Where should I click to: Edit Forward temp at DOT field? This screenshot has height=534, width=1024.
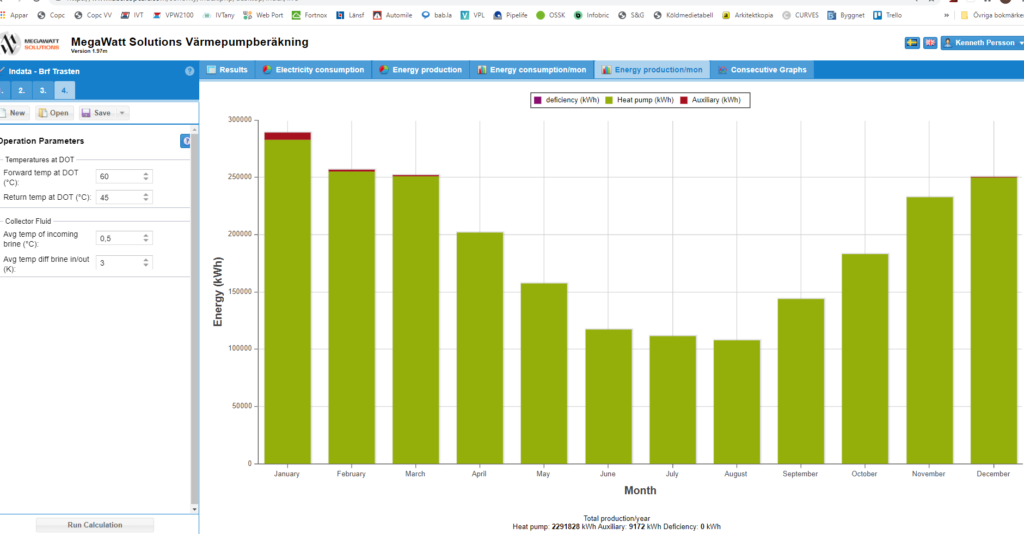tap(118, 176)
